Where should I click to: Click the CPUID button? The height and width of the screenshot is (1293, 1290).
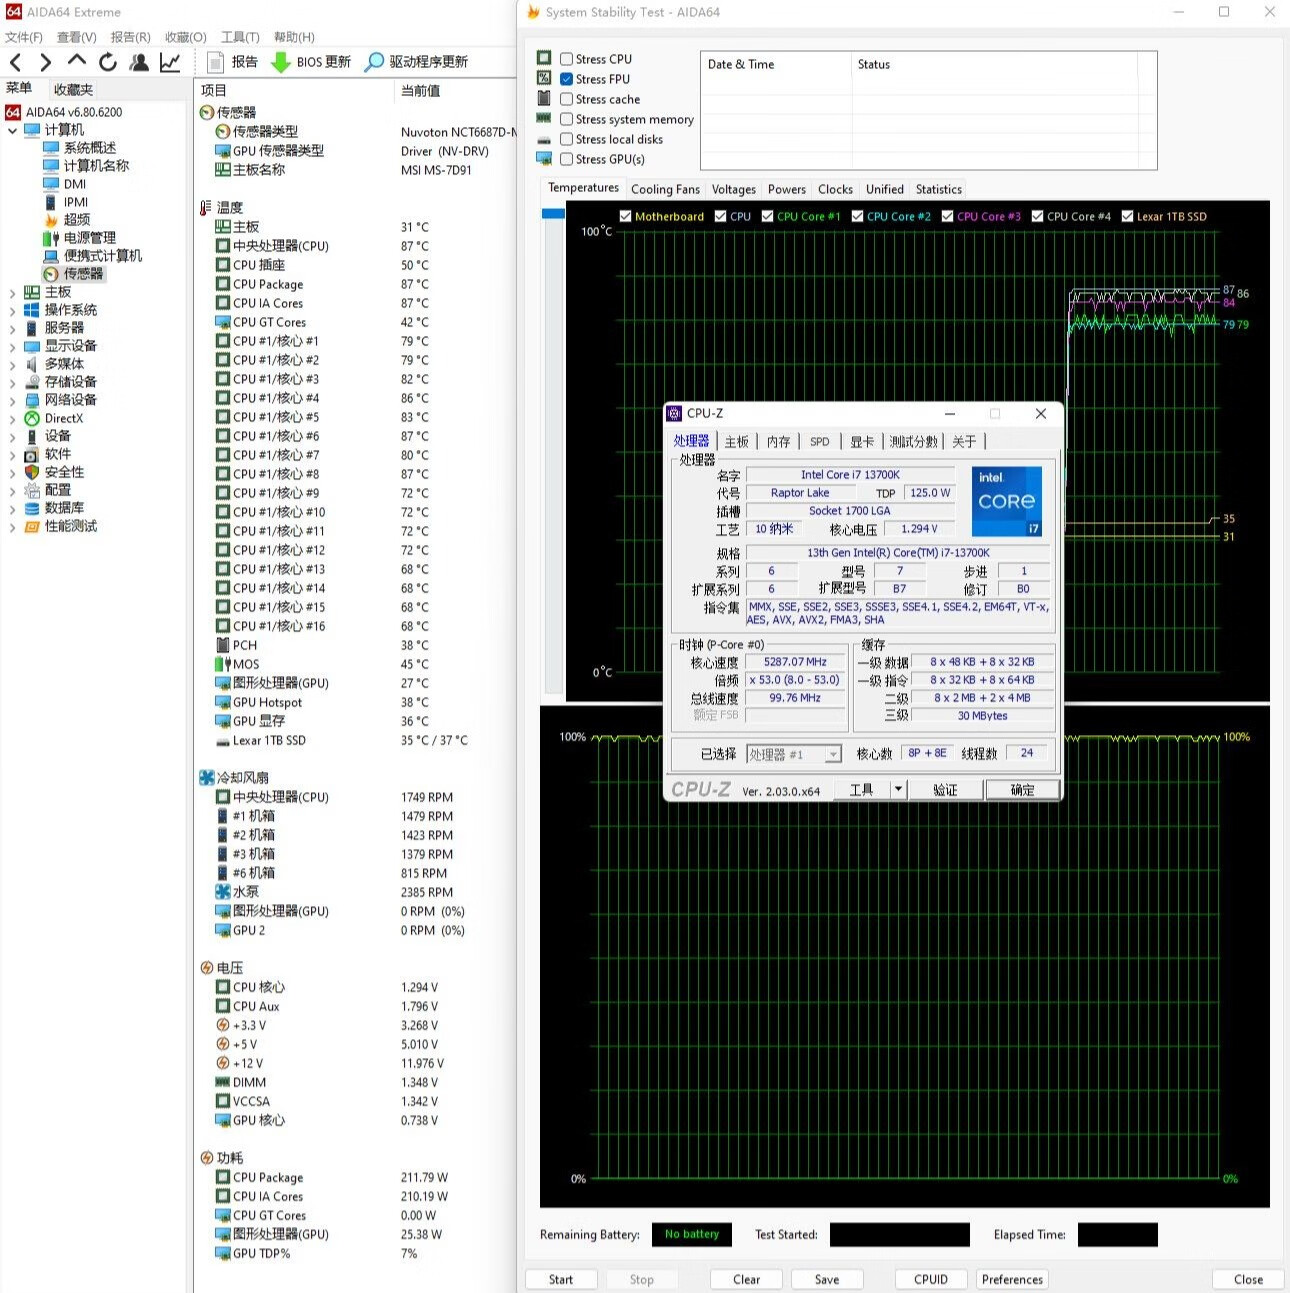(x=931, y=1279)
